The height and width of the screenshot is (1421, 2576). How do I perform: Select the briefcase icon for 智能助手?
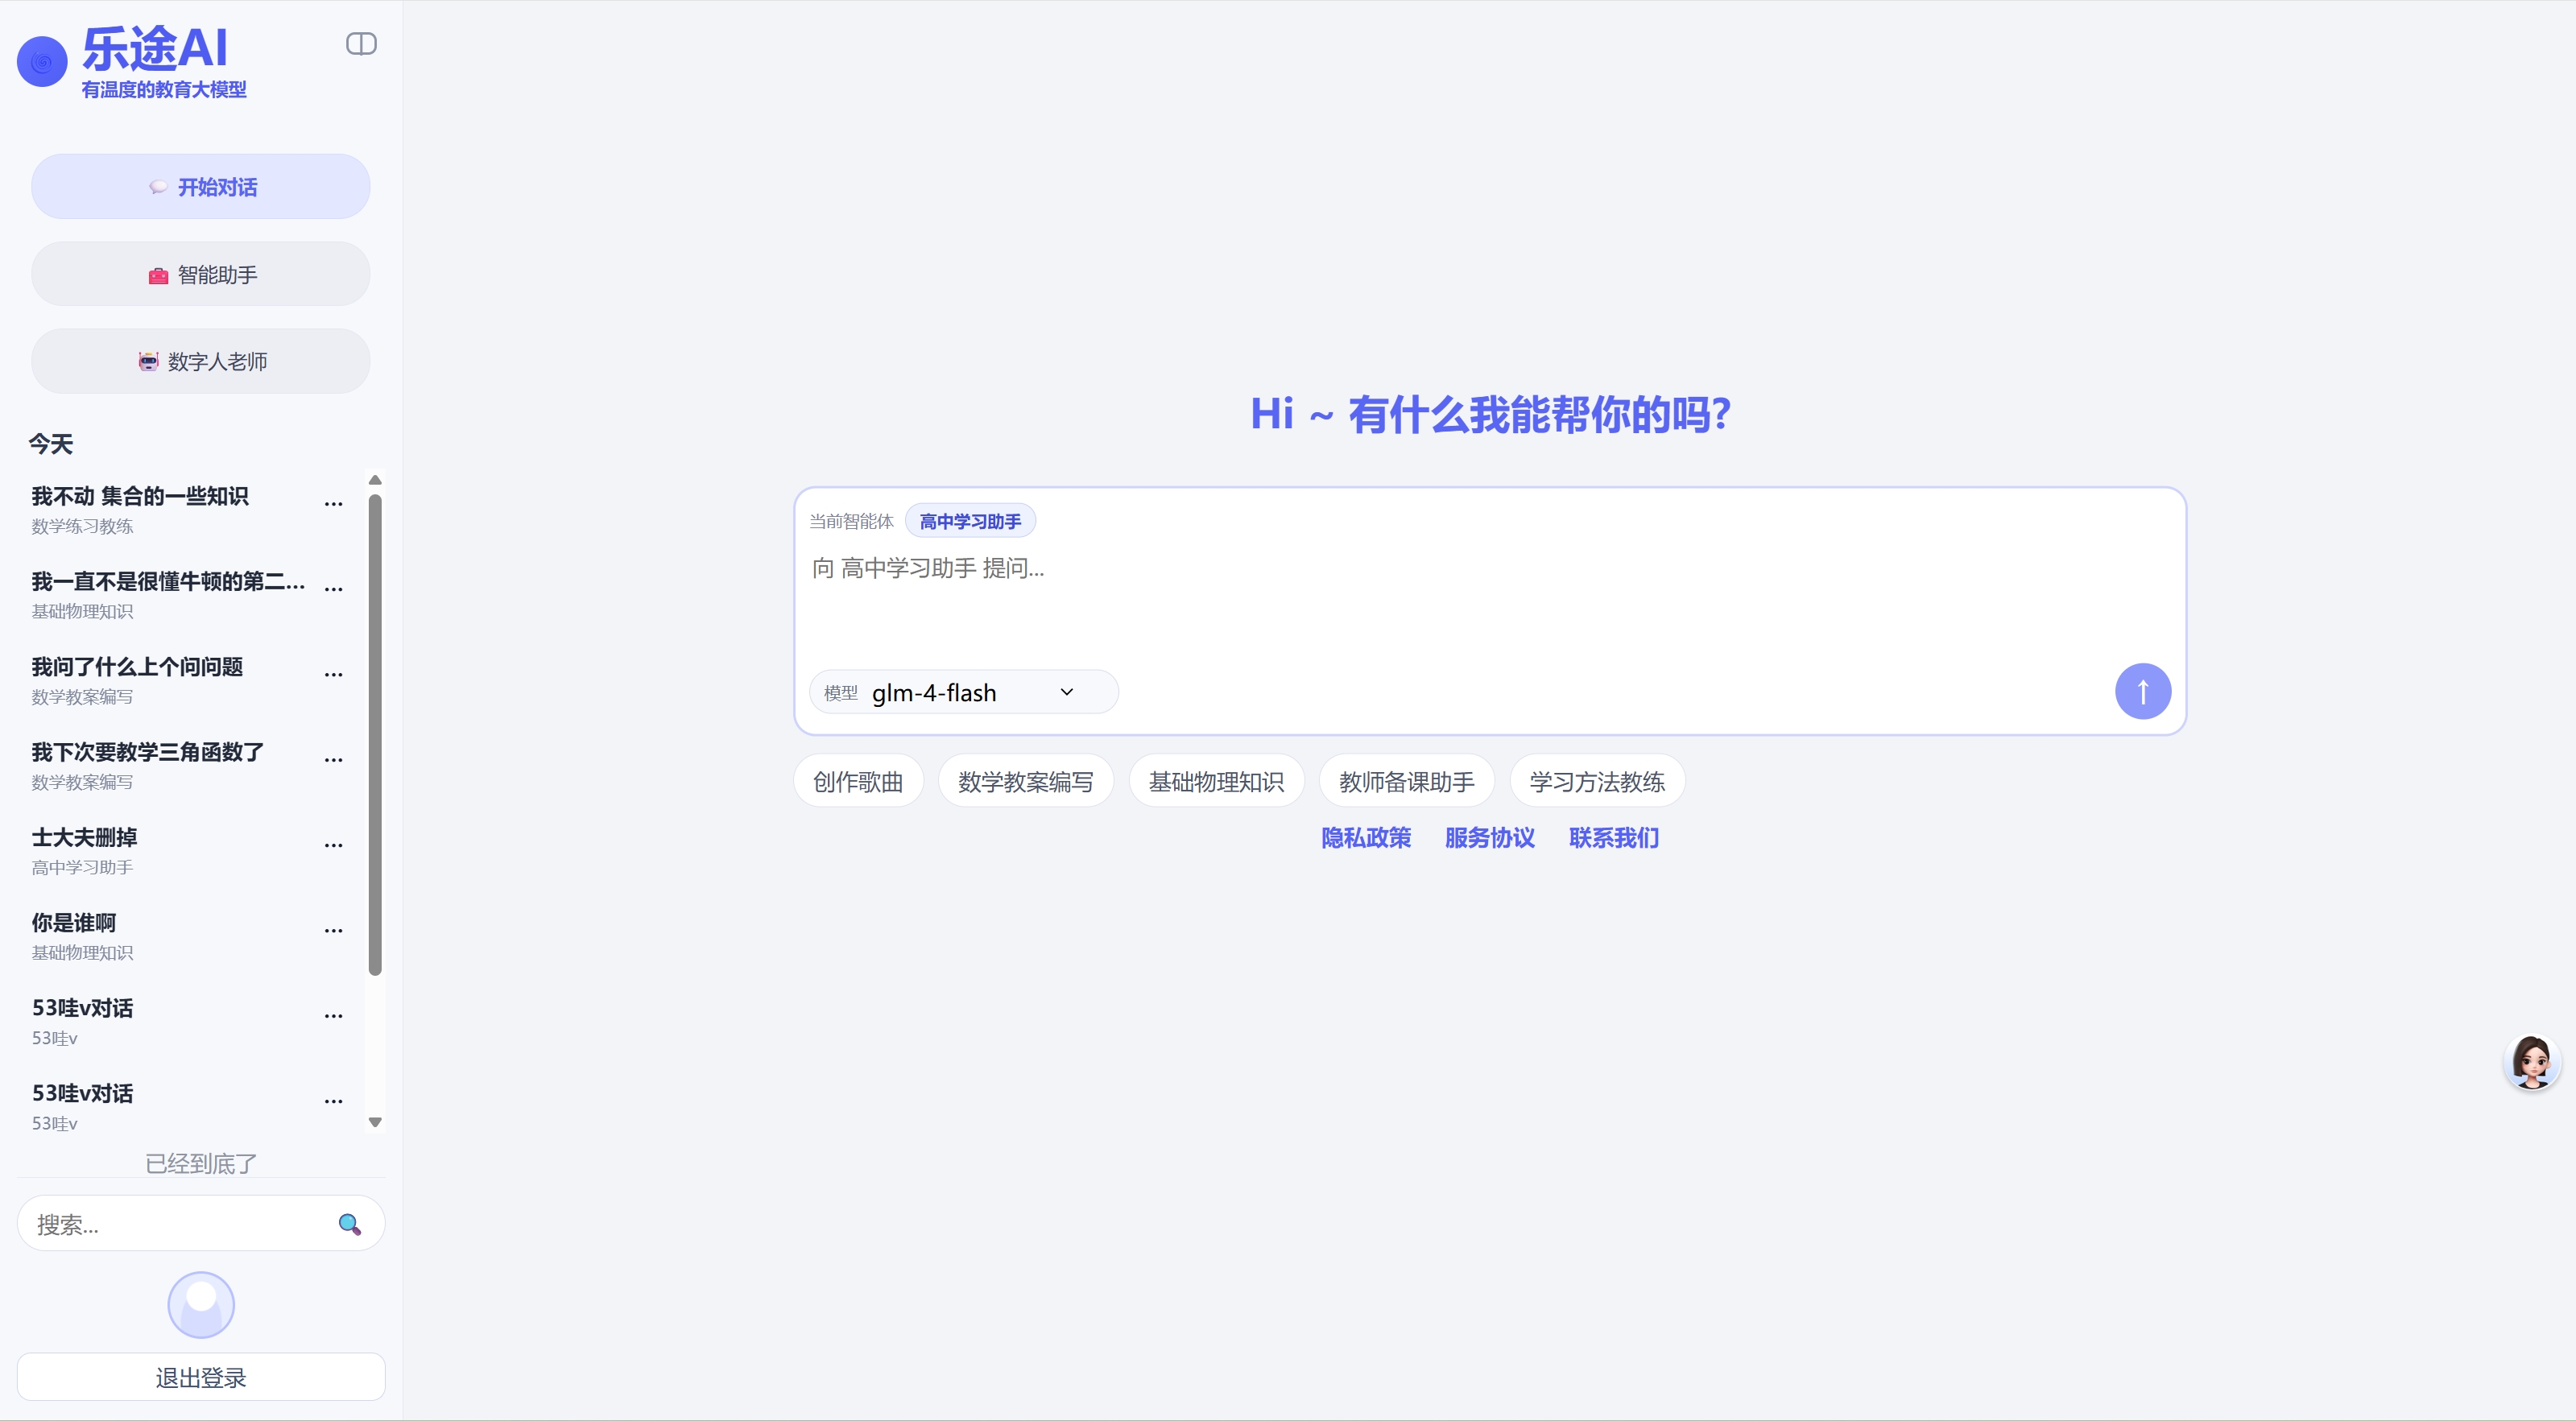[156, 274]
